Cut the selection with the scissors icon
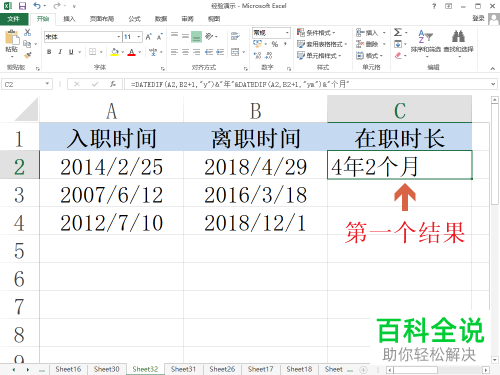The width and height of the screenshot is (500, 375). [x=28, y=32]
